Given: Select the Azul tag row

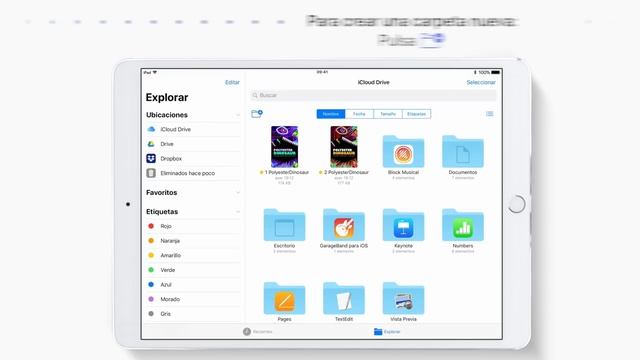Looking at the screenshot, I should coord(193,284).
